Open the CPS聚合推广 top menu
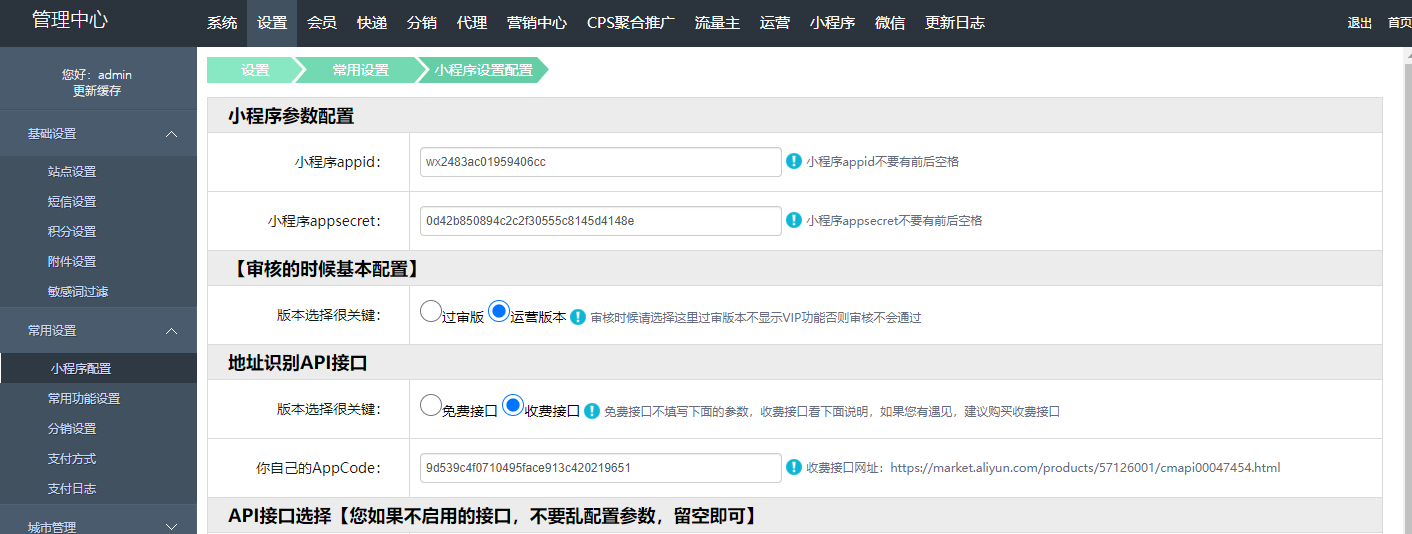Image resolution: width=1412 pixels, height=534 pixels. click(x=630, y=23)
